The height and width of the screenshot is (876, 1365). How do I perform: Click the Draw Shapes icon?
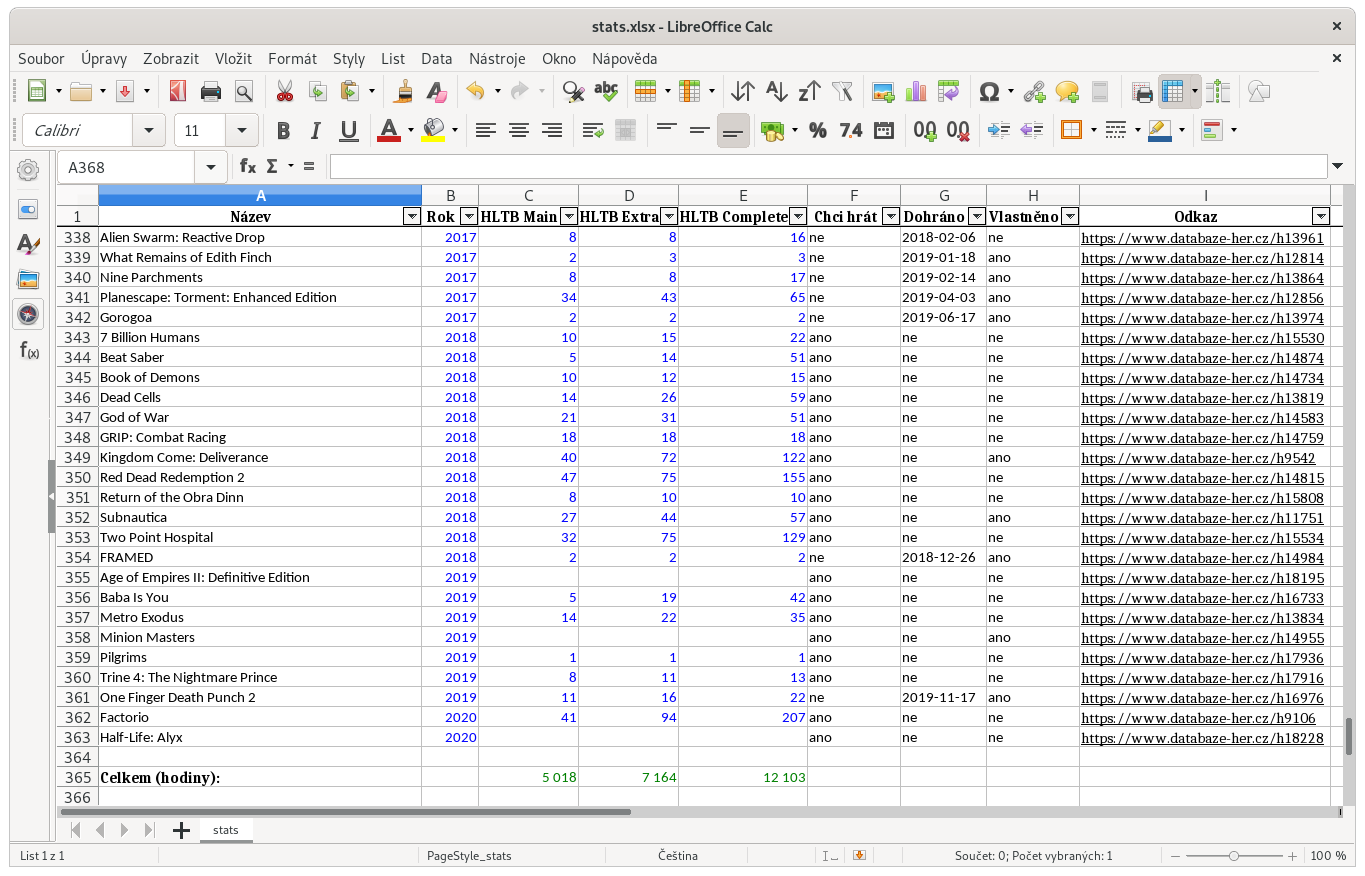1259,92
